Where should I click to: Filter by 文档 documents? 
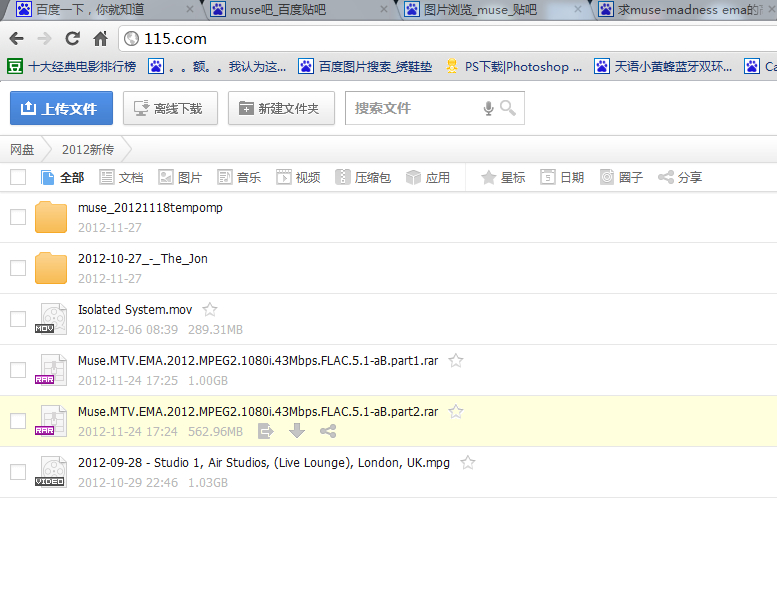[x=121, y=177]
